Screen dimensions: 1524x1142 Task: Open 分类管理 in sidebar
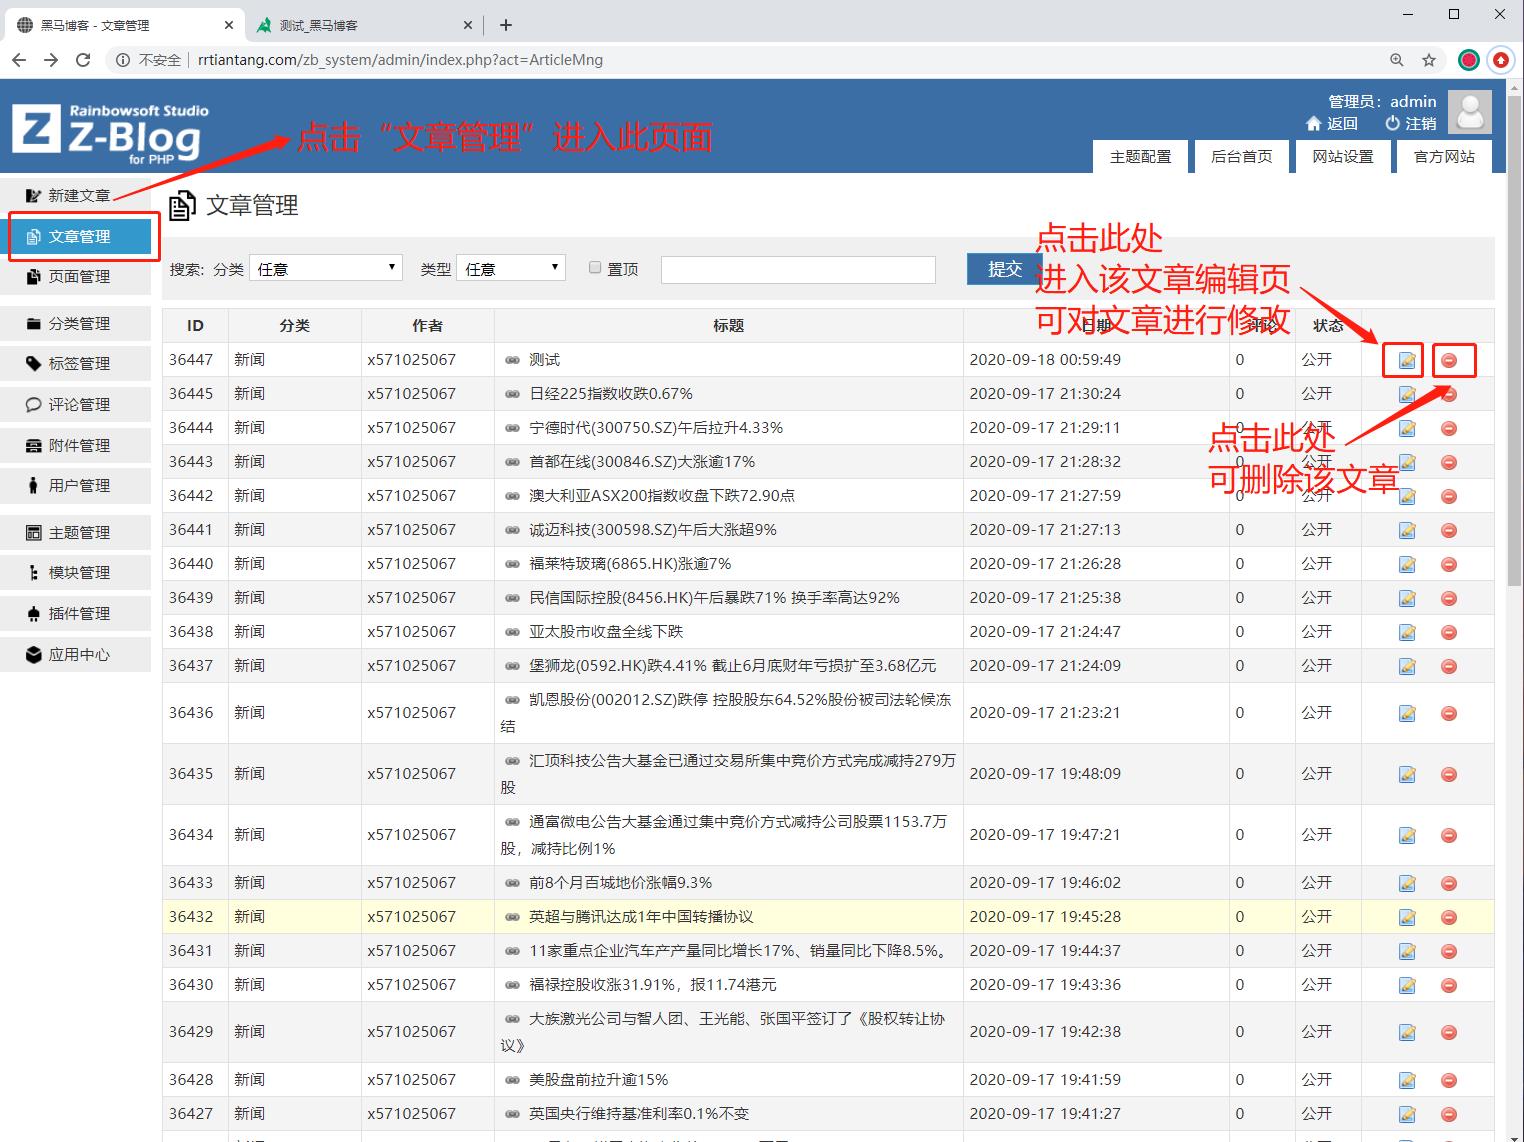pos(76,324)
